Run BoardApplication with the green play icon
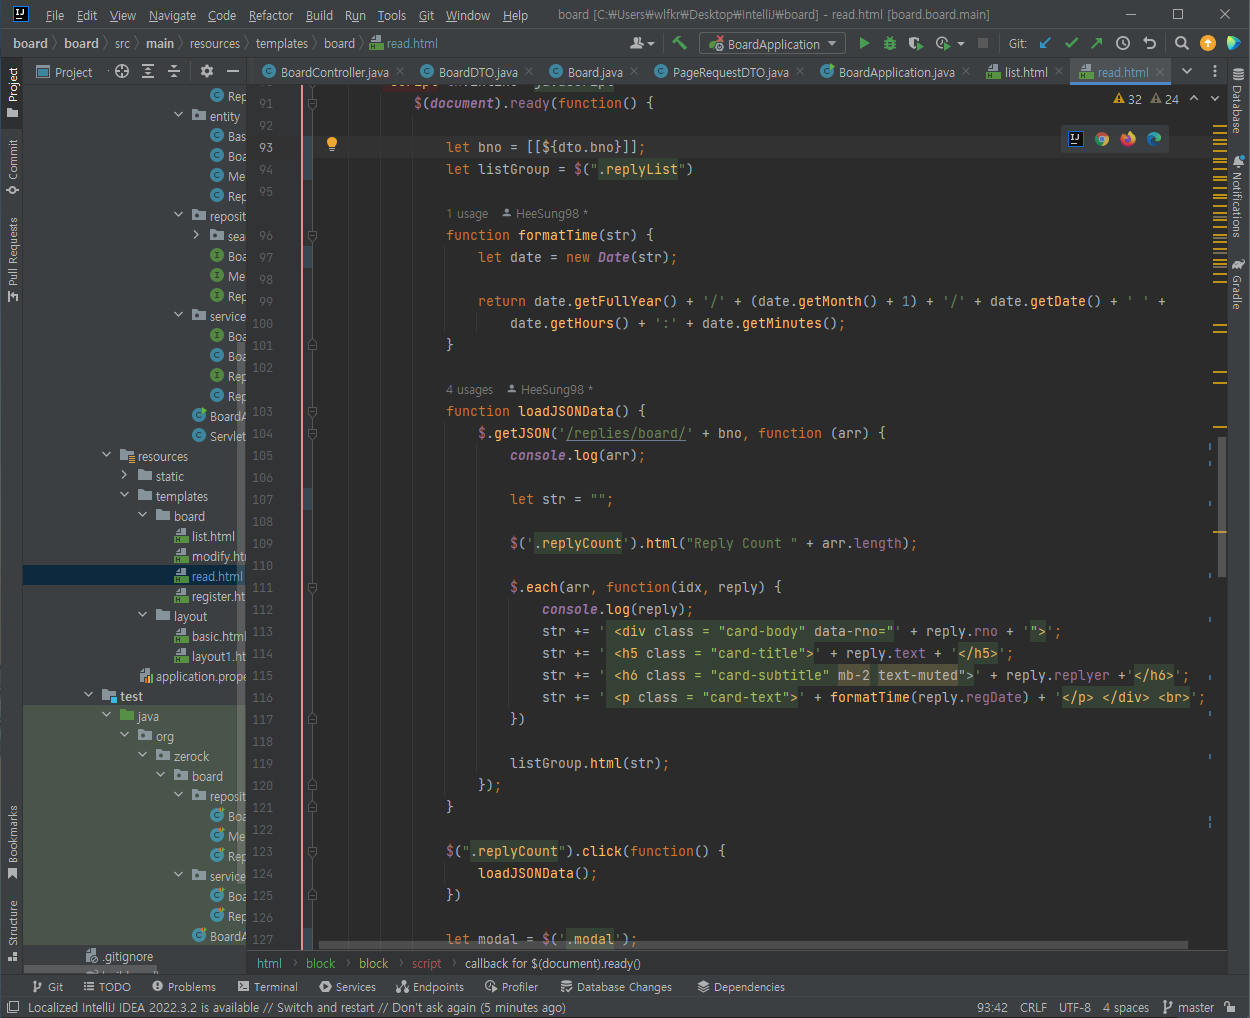 [x=864, y=43]
